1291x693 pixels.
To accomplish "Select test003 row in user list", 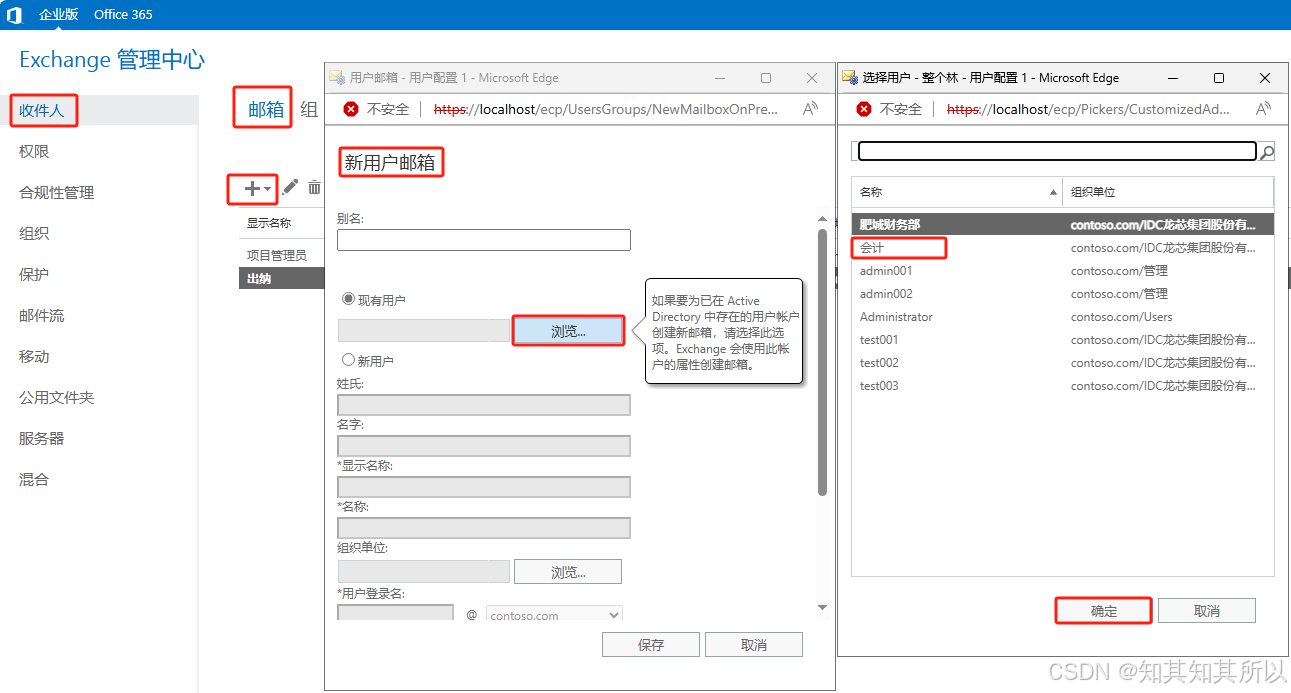I will click(1063, 386).
